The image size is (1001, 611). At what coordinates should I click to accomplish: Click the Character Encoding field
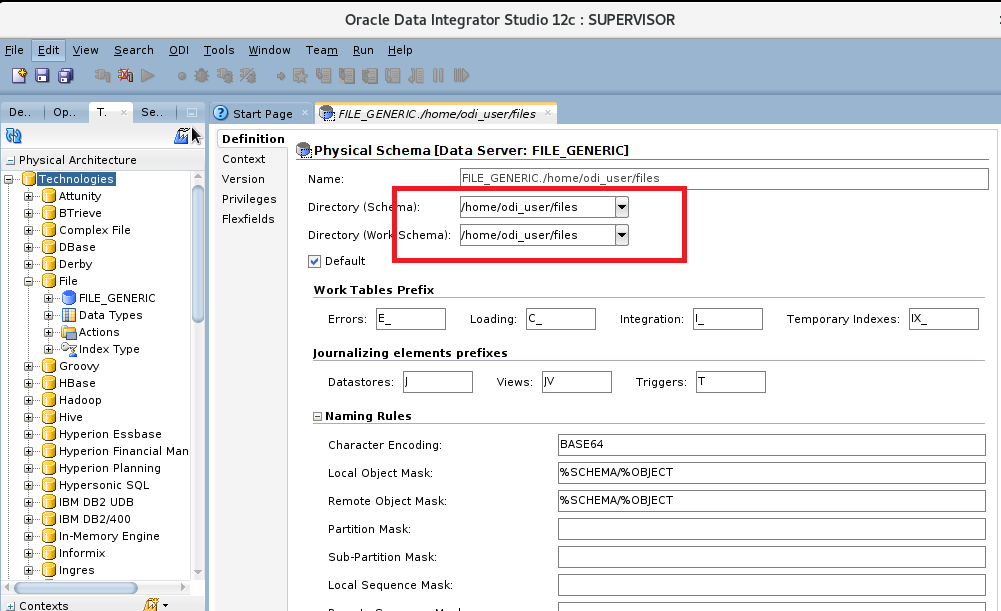[771, 444]
